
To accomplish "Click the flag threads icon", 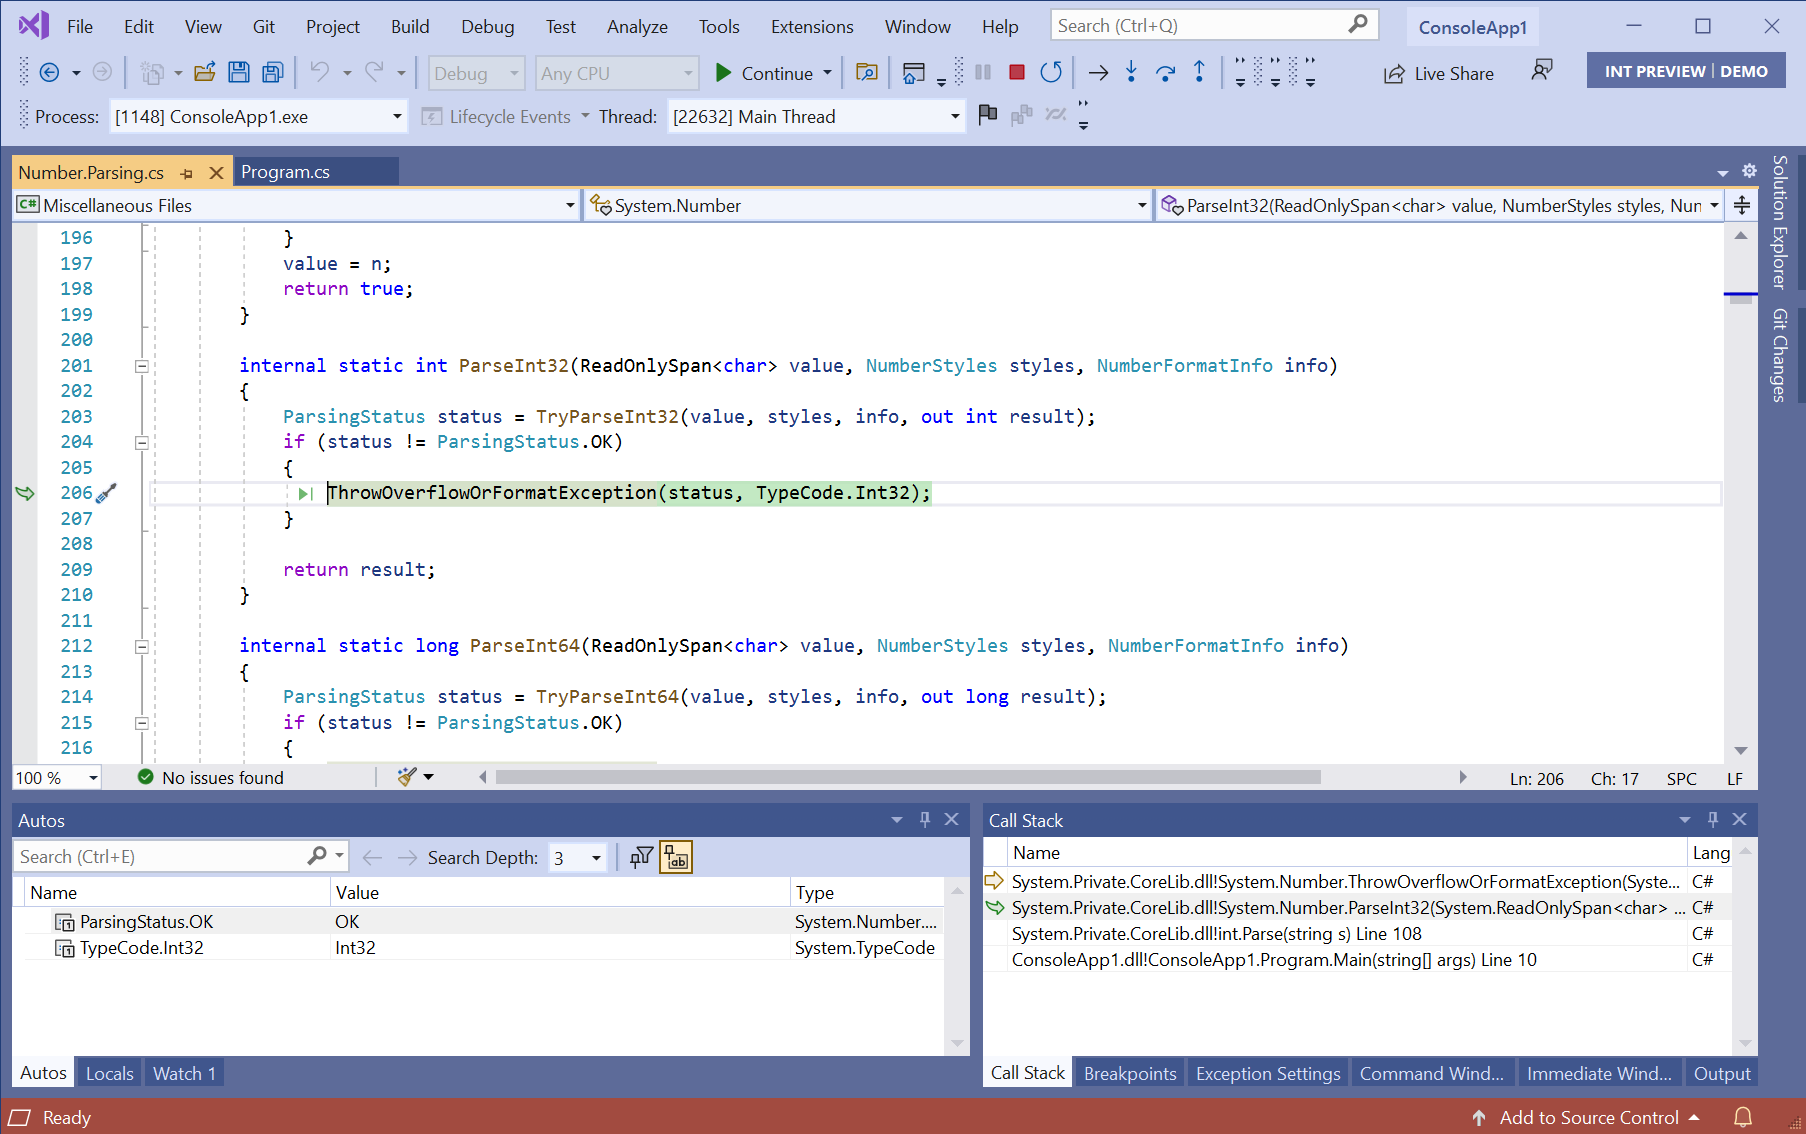I will [x=988, y=115].
